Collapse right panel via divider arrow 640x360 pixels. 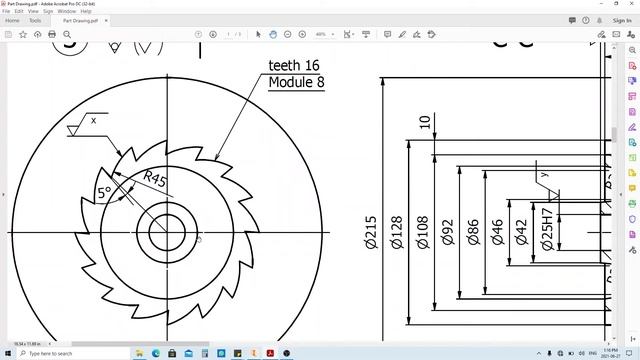coord(621,194)
